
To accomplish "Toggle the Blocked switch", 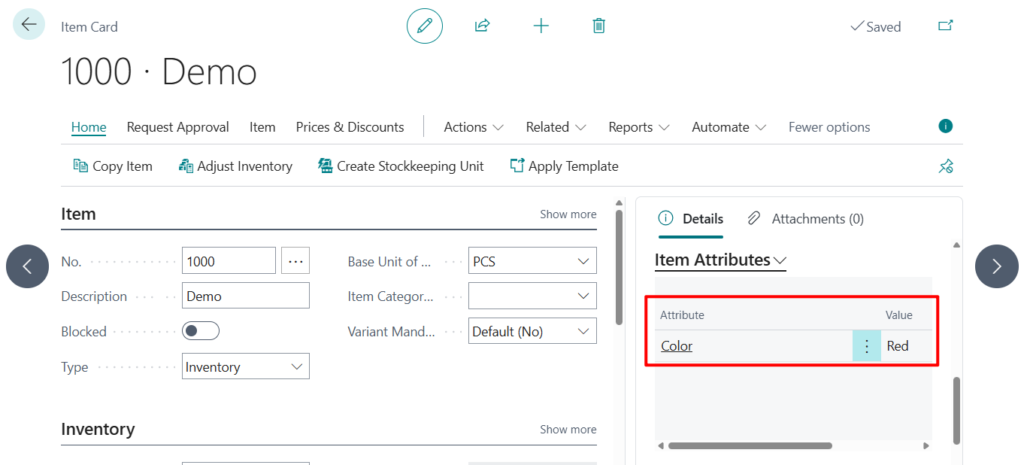I will (201, 331).
